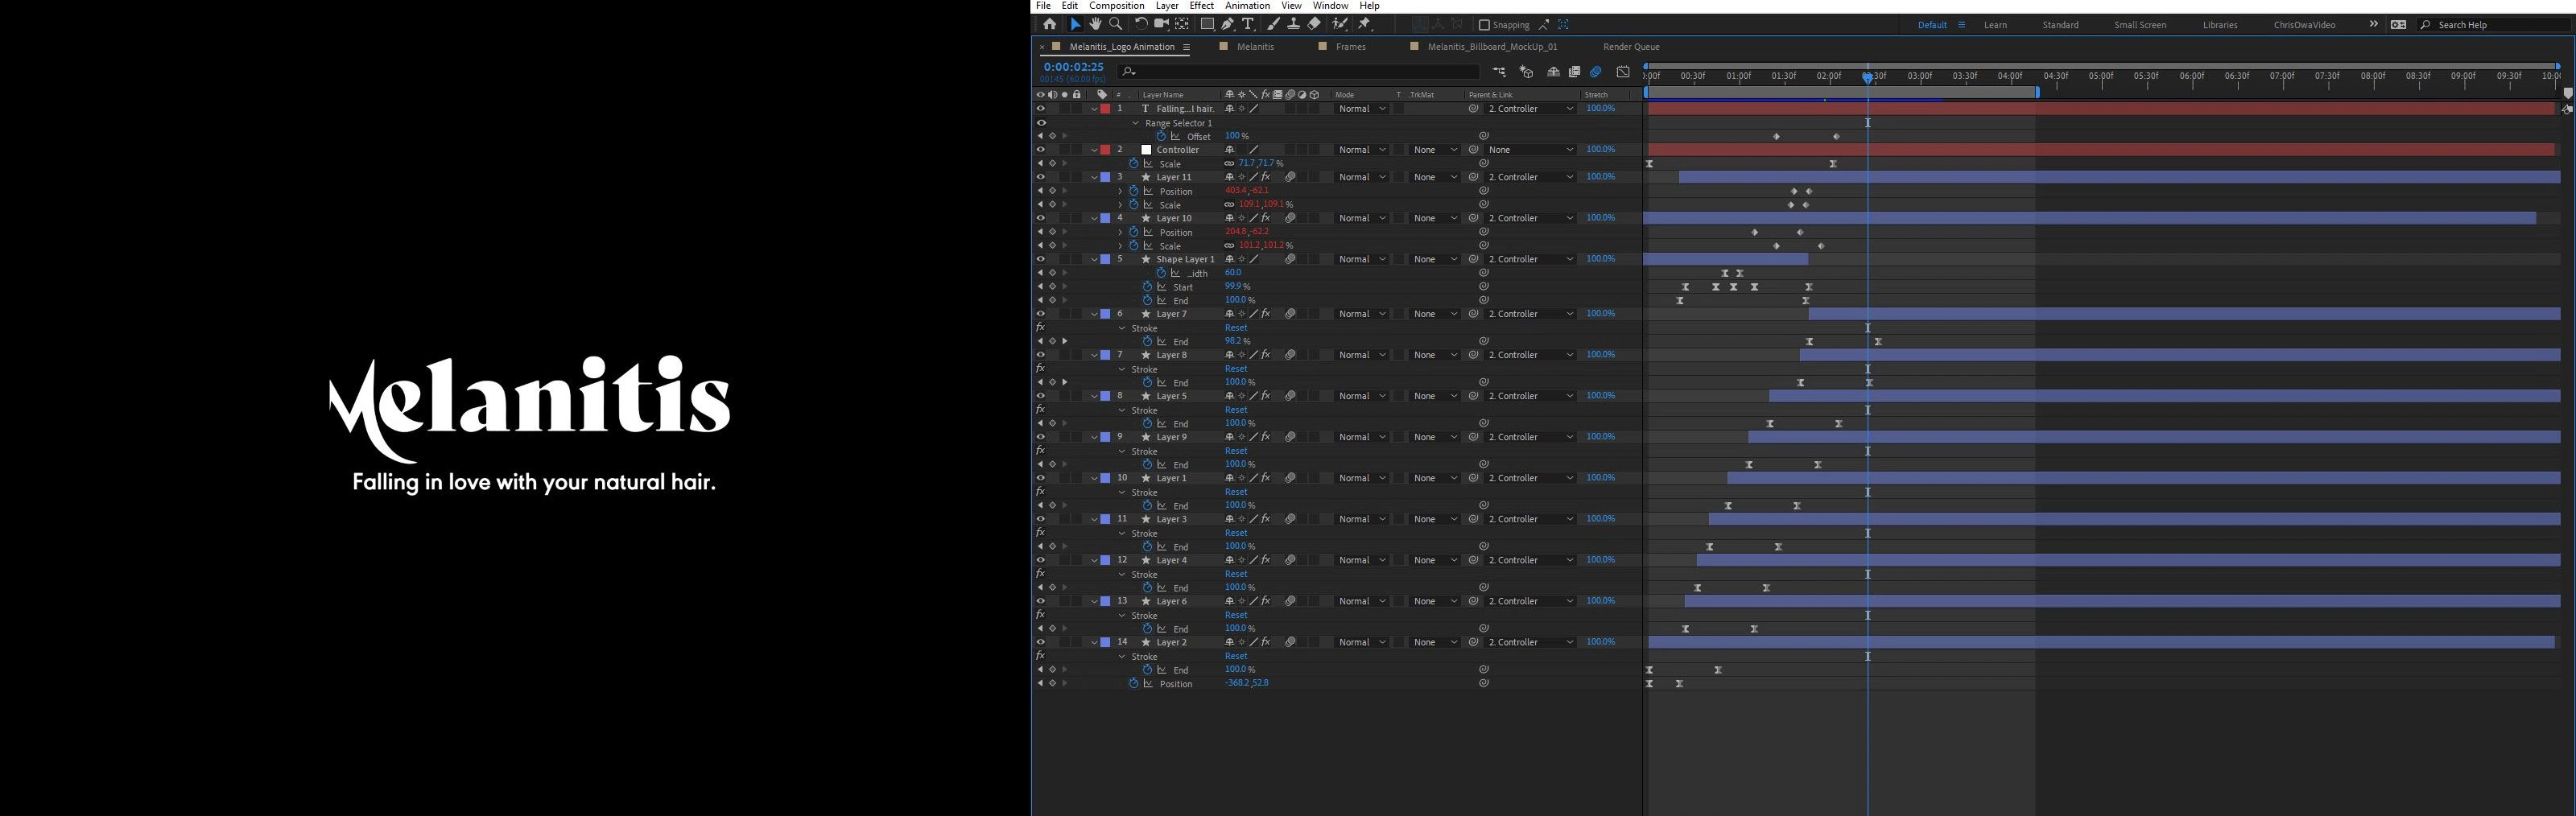Image resolution: width=2576 pixels, height=816 pixels.
Task: Toggle visibility of Layer 7
Action: point(1040,314)
